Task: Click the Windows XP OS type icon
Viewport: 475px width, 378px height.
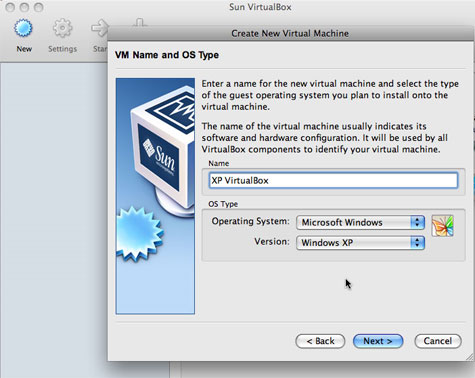Action: (x=442, y=226)
